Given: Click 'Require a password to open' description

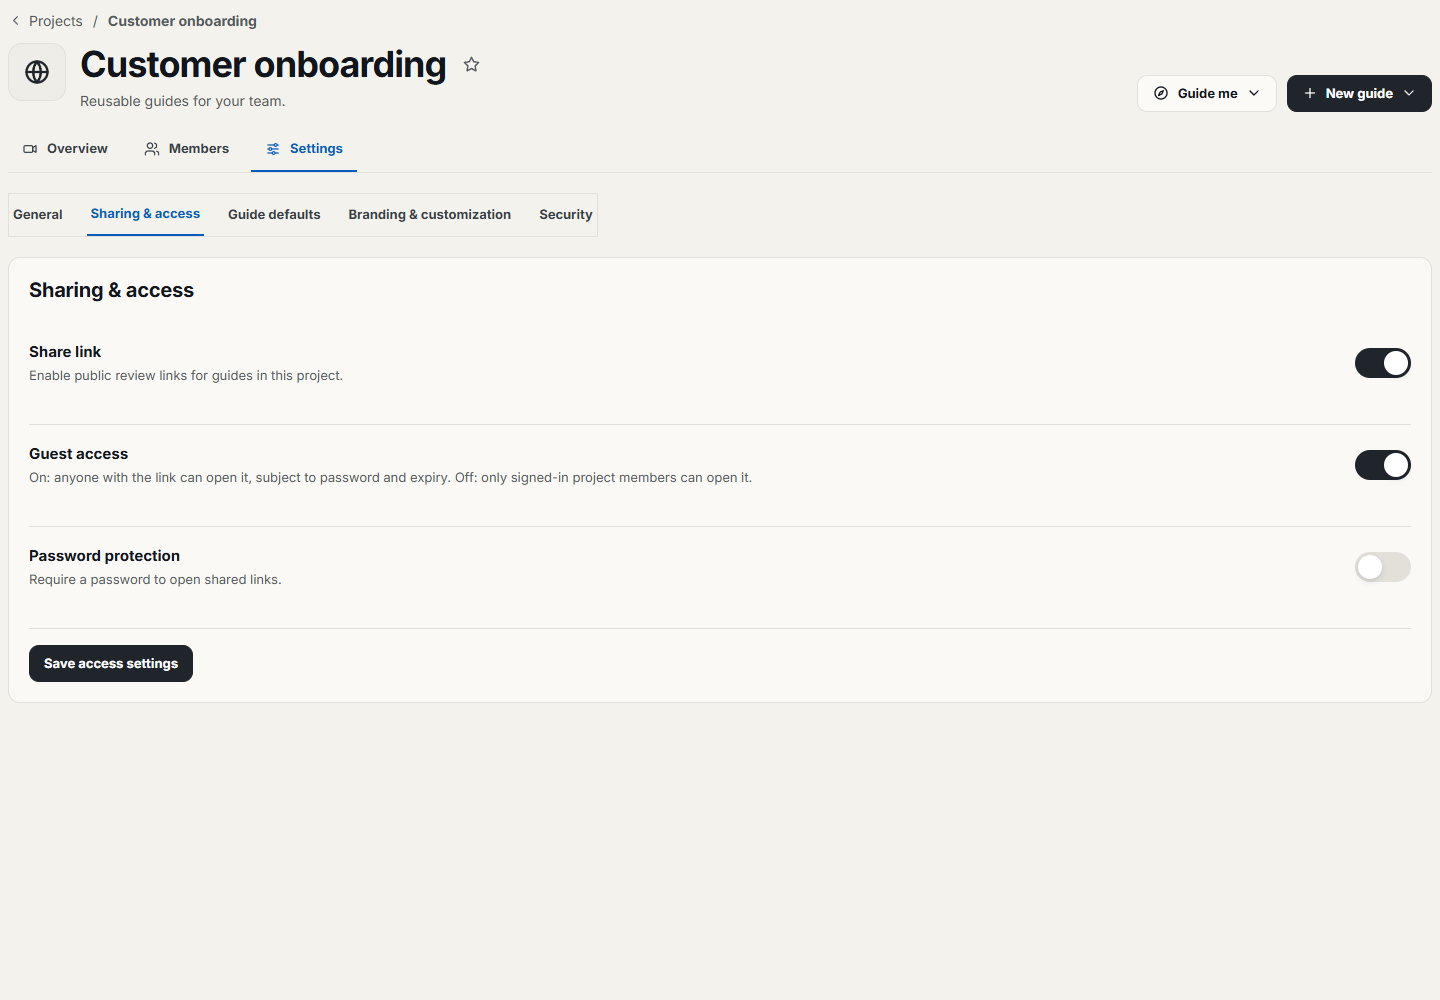Looking at the screenshot, I should click(x=155, y=580).
